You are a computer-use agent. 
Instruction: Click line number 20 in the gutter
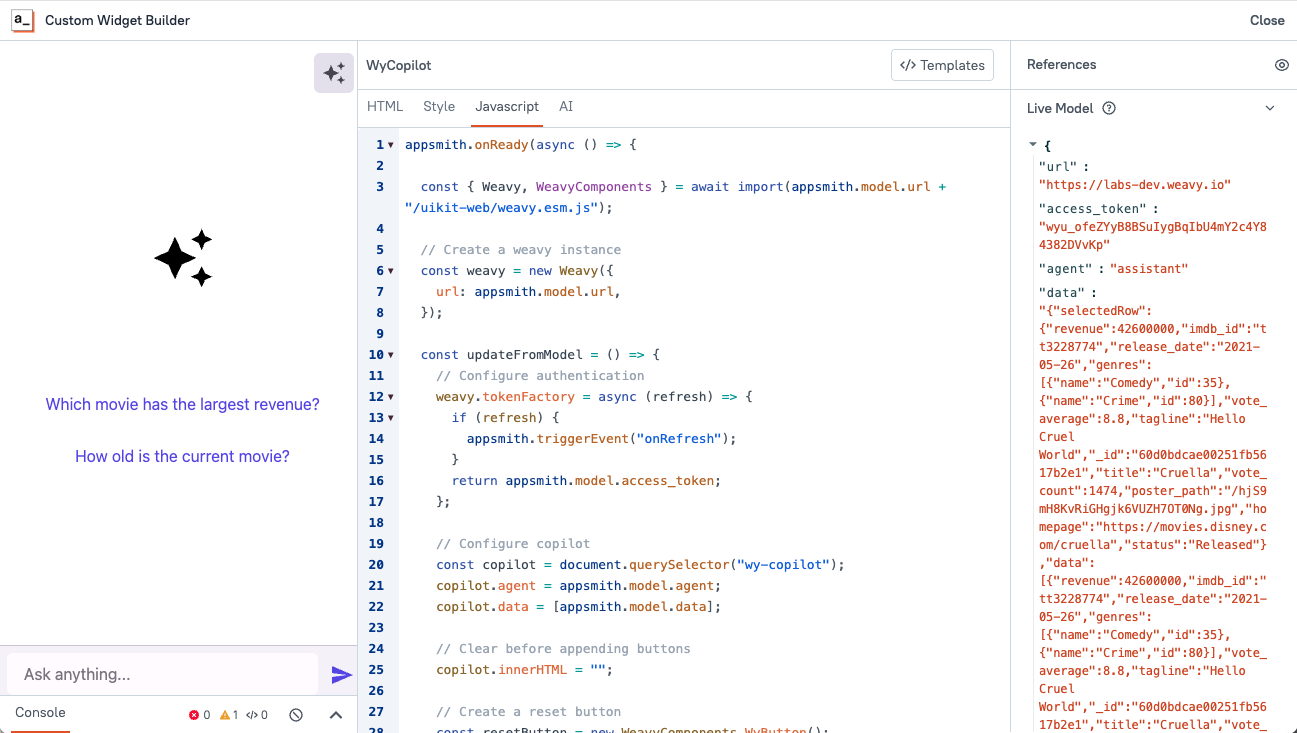(376, 565)
